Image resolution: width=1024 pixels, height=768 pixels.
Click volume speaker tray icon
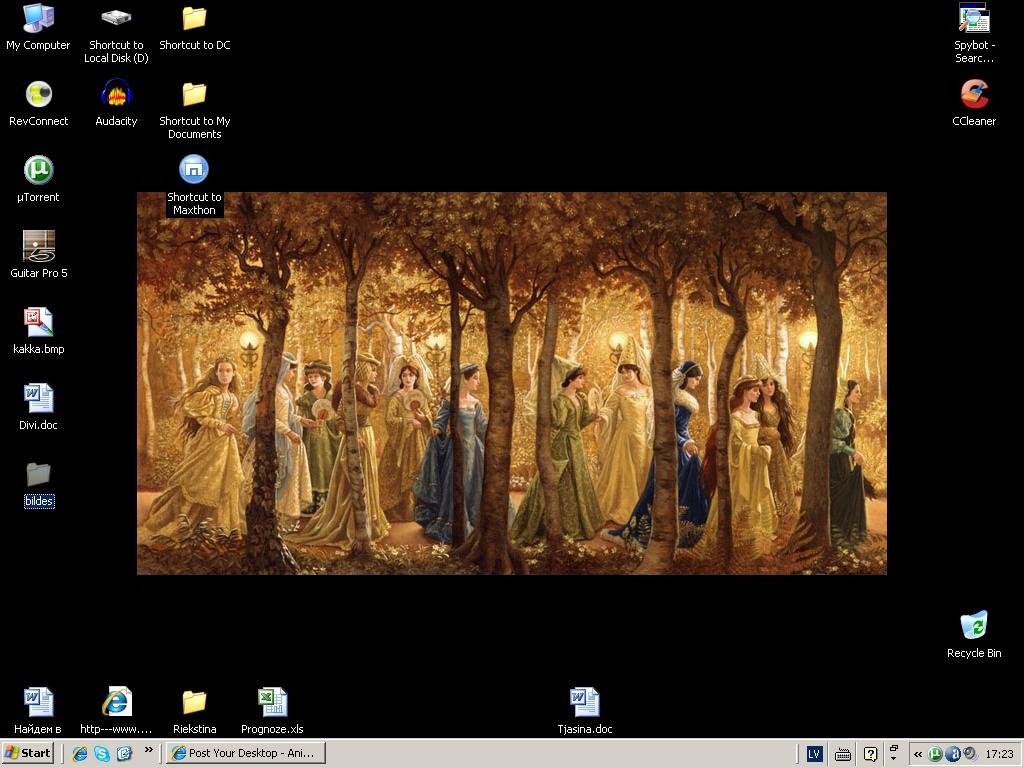pos(970,754)
